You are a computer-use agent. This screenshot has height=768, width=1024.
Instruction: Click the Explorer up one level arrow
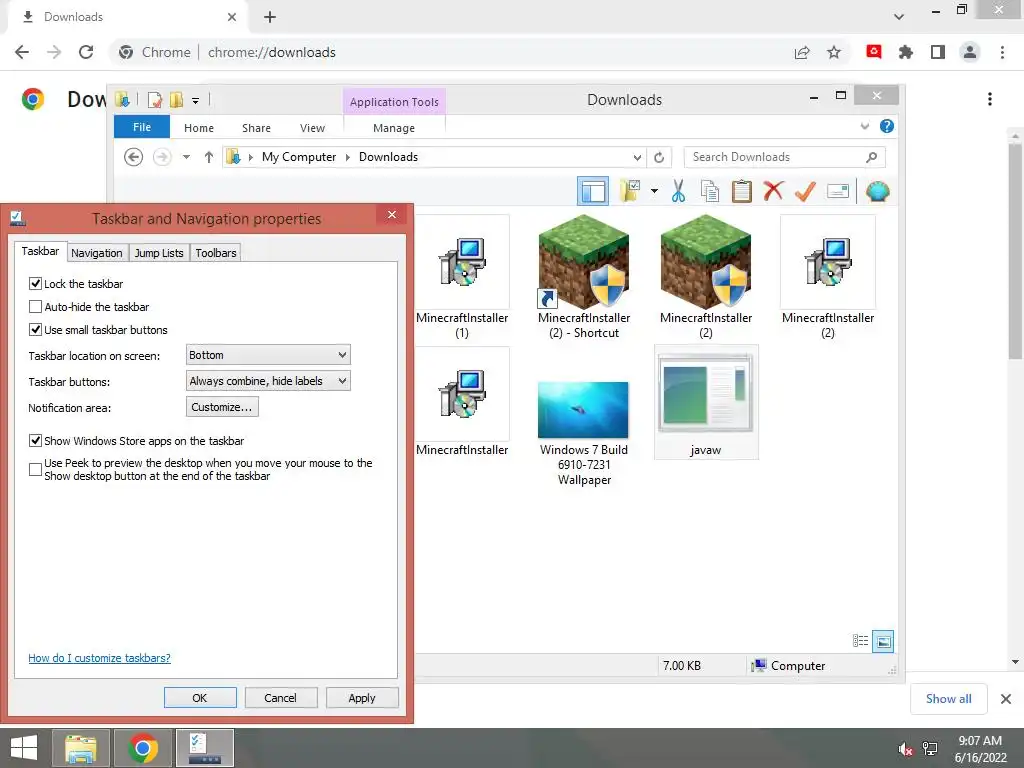pos(209,157)
